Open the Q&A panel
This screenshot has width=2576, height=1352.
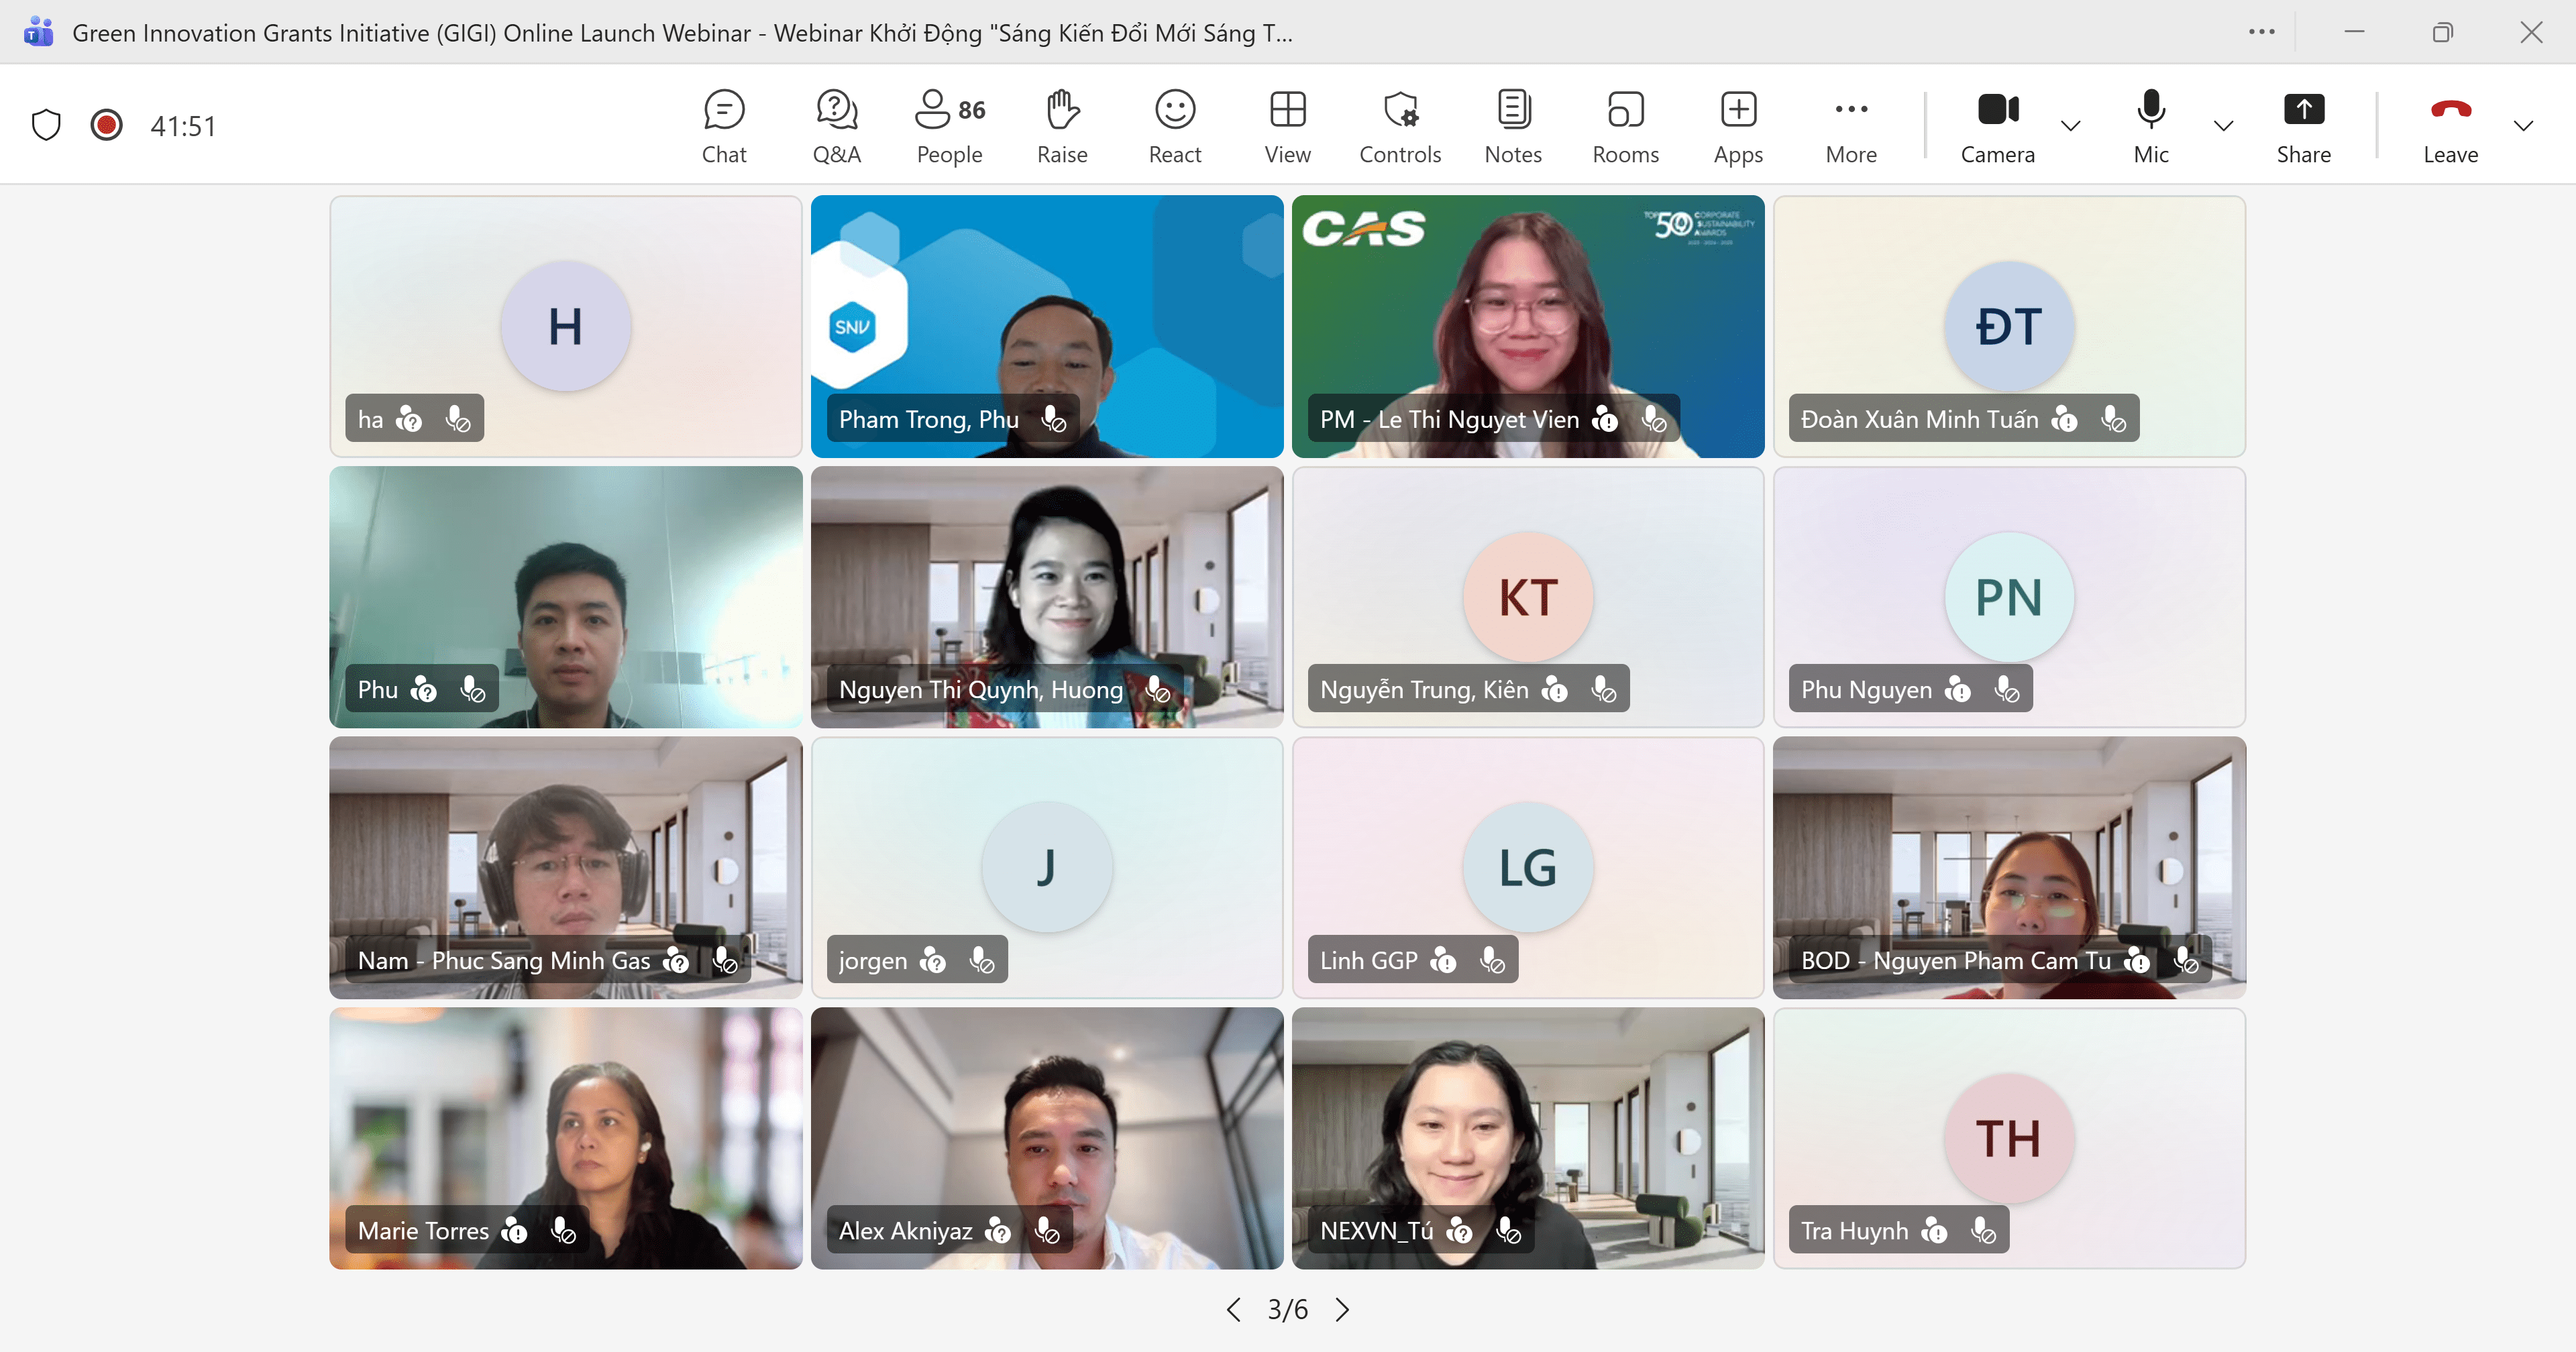836,126
